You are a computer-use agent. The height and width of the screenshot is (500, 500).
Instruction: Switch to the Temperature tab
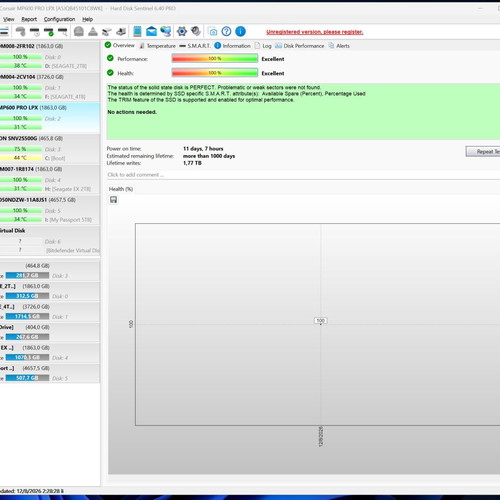[157, 46]
